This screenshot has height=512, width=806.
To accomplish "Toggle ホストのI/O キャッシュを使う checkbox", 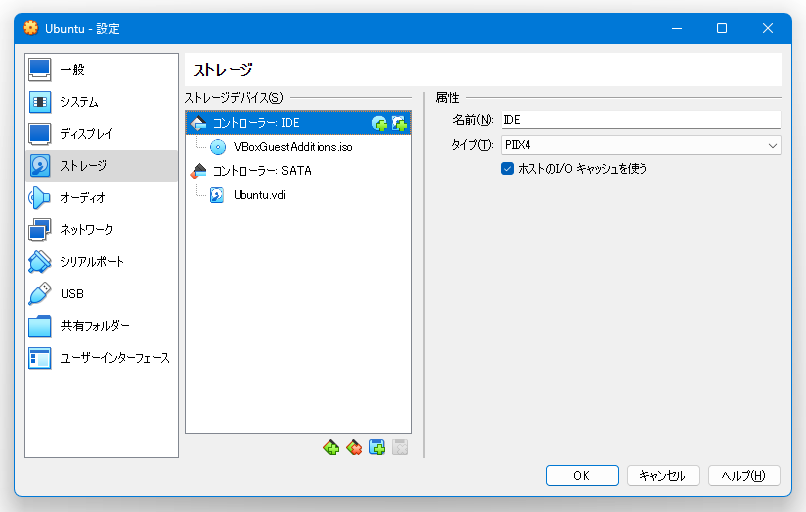I will tap(507, 169).
